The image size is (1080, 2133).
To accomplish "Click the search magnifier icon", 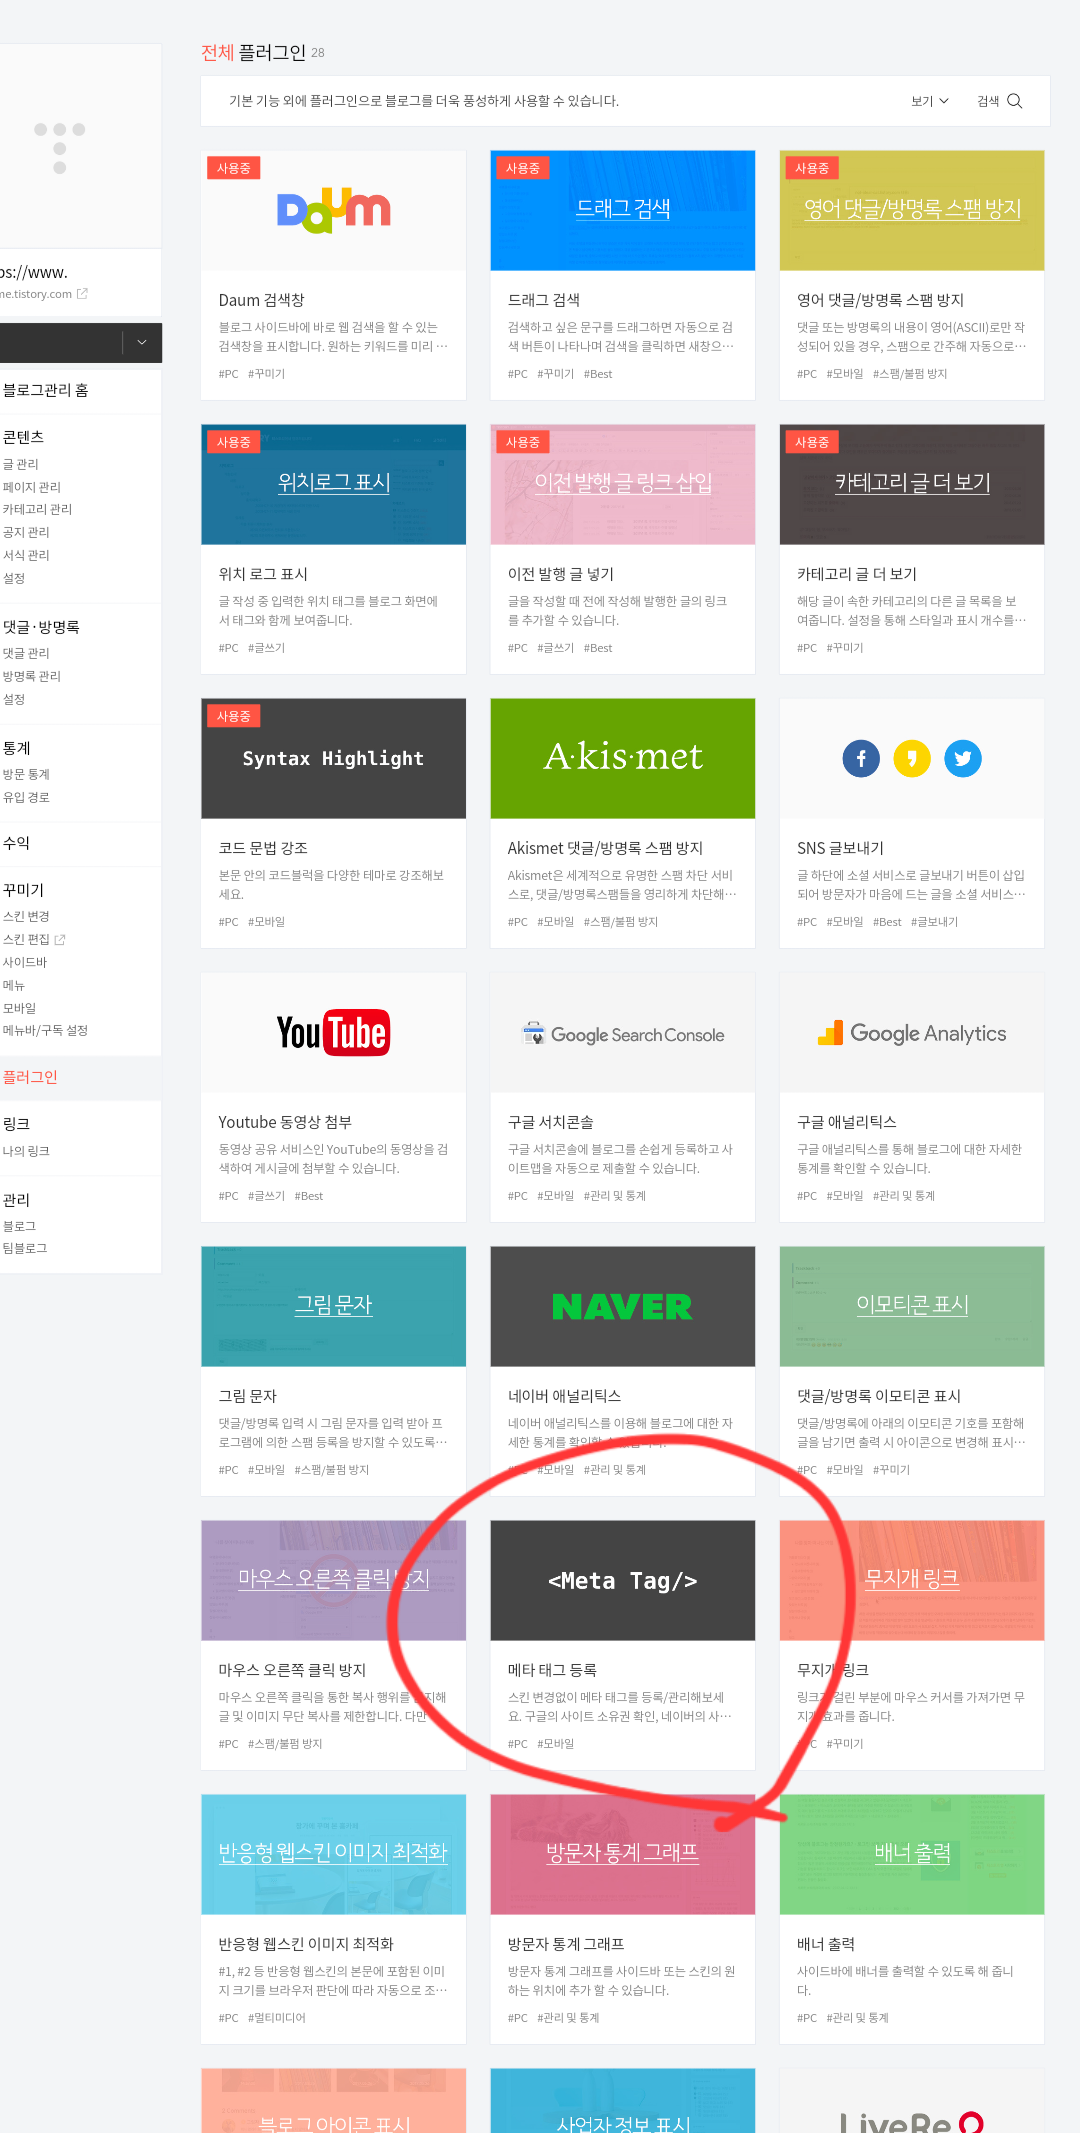I will 1014,101.
